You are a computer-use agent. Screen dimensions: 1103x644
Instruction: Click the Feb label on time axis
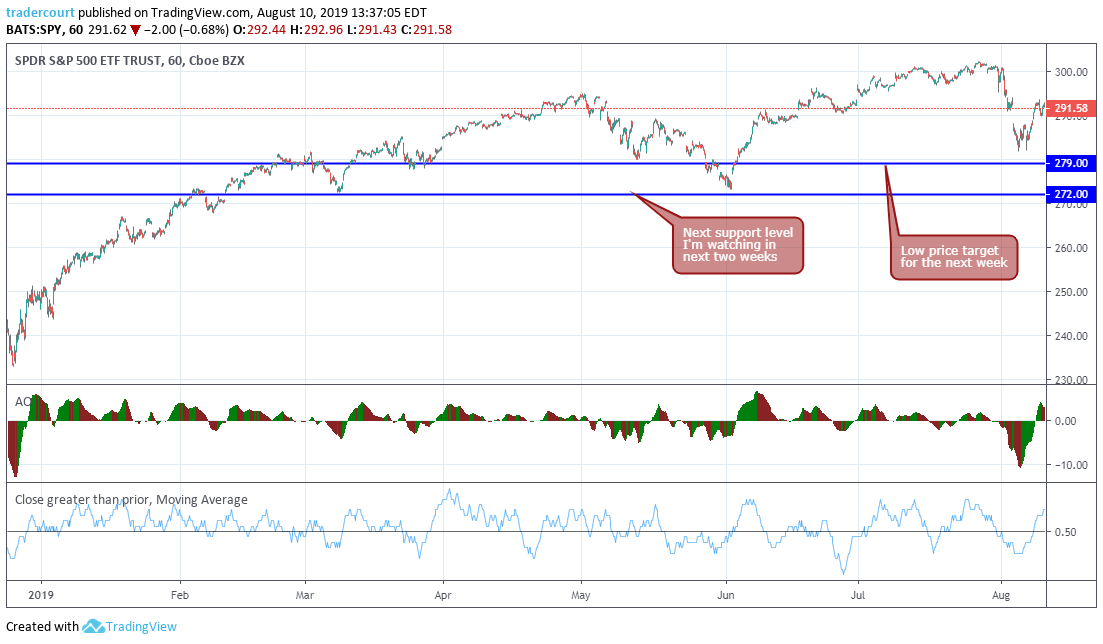pyautogui.click(x=180, y=595)
